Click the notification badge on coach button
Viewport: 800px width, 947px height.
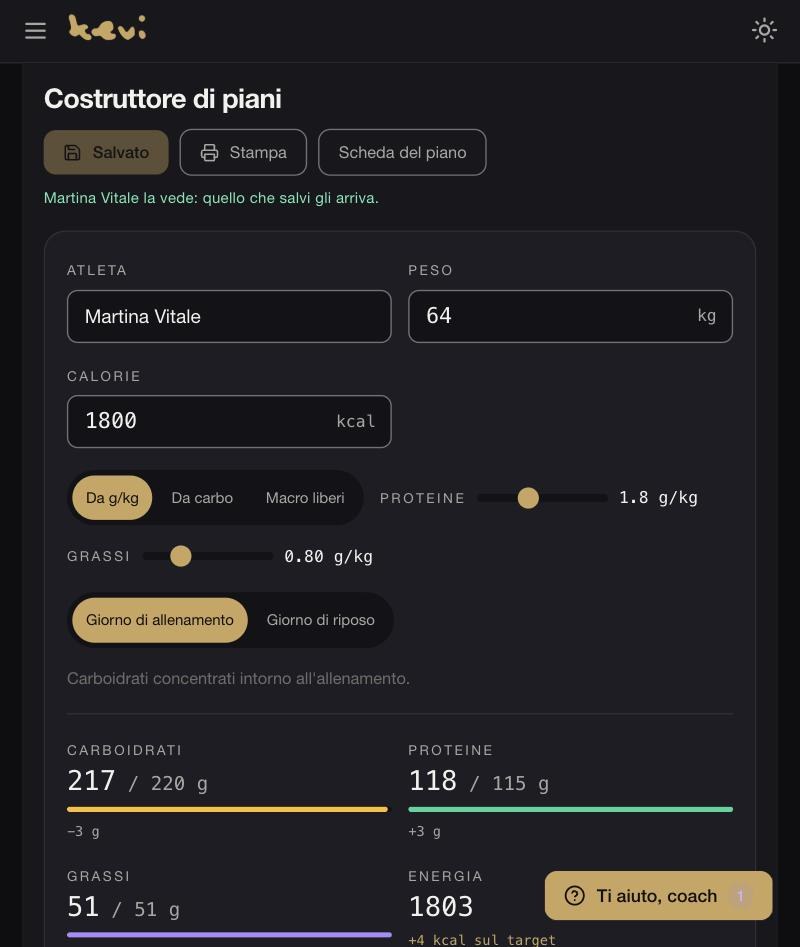click(x=740, y=896)
